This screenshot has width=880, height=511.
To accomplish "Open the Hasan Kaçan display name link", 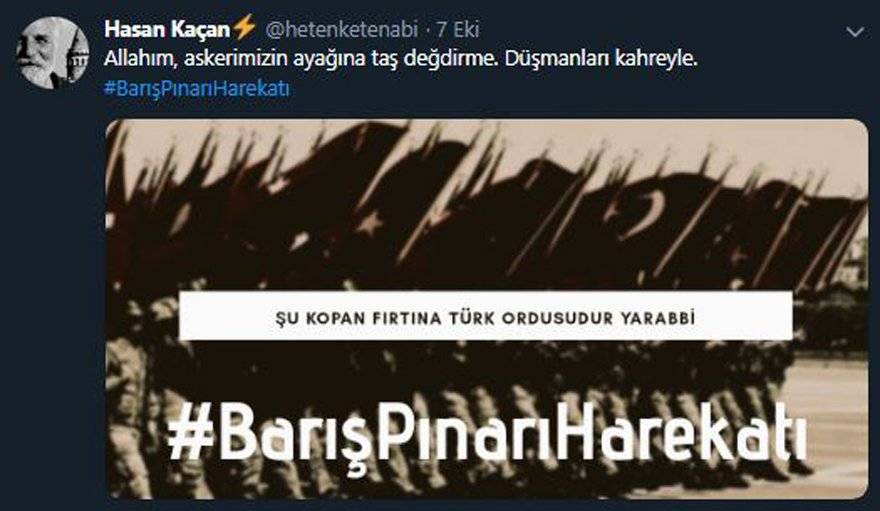I will (x=167, y=29).
